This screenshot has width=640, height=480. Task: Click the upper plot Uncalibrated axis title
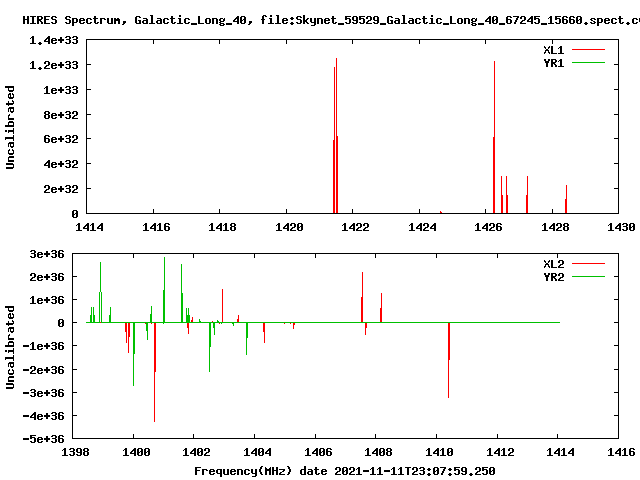click(x=10, y=127)
